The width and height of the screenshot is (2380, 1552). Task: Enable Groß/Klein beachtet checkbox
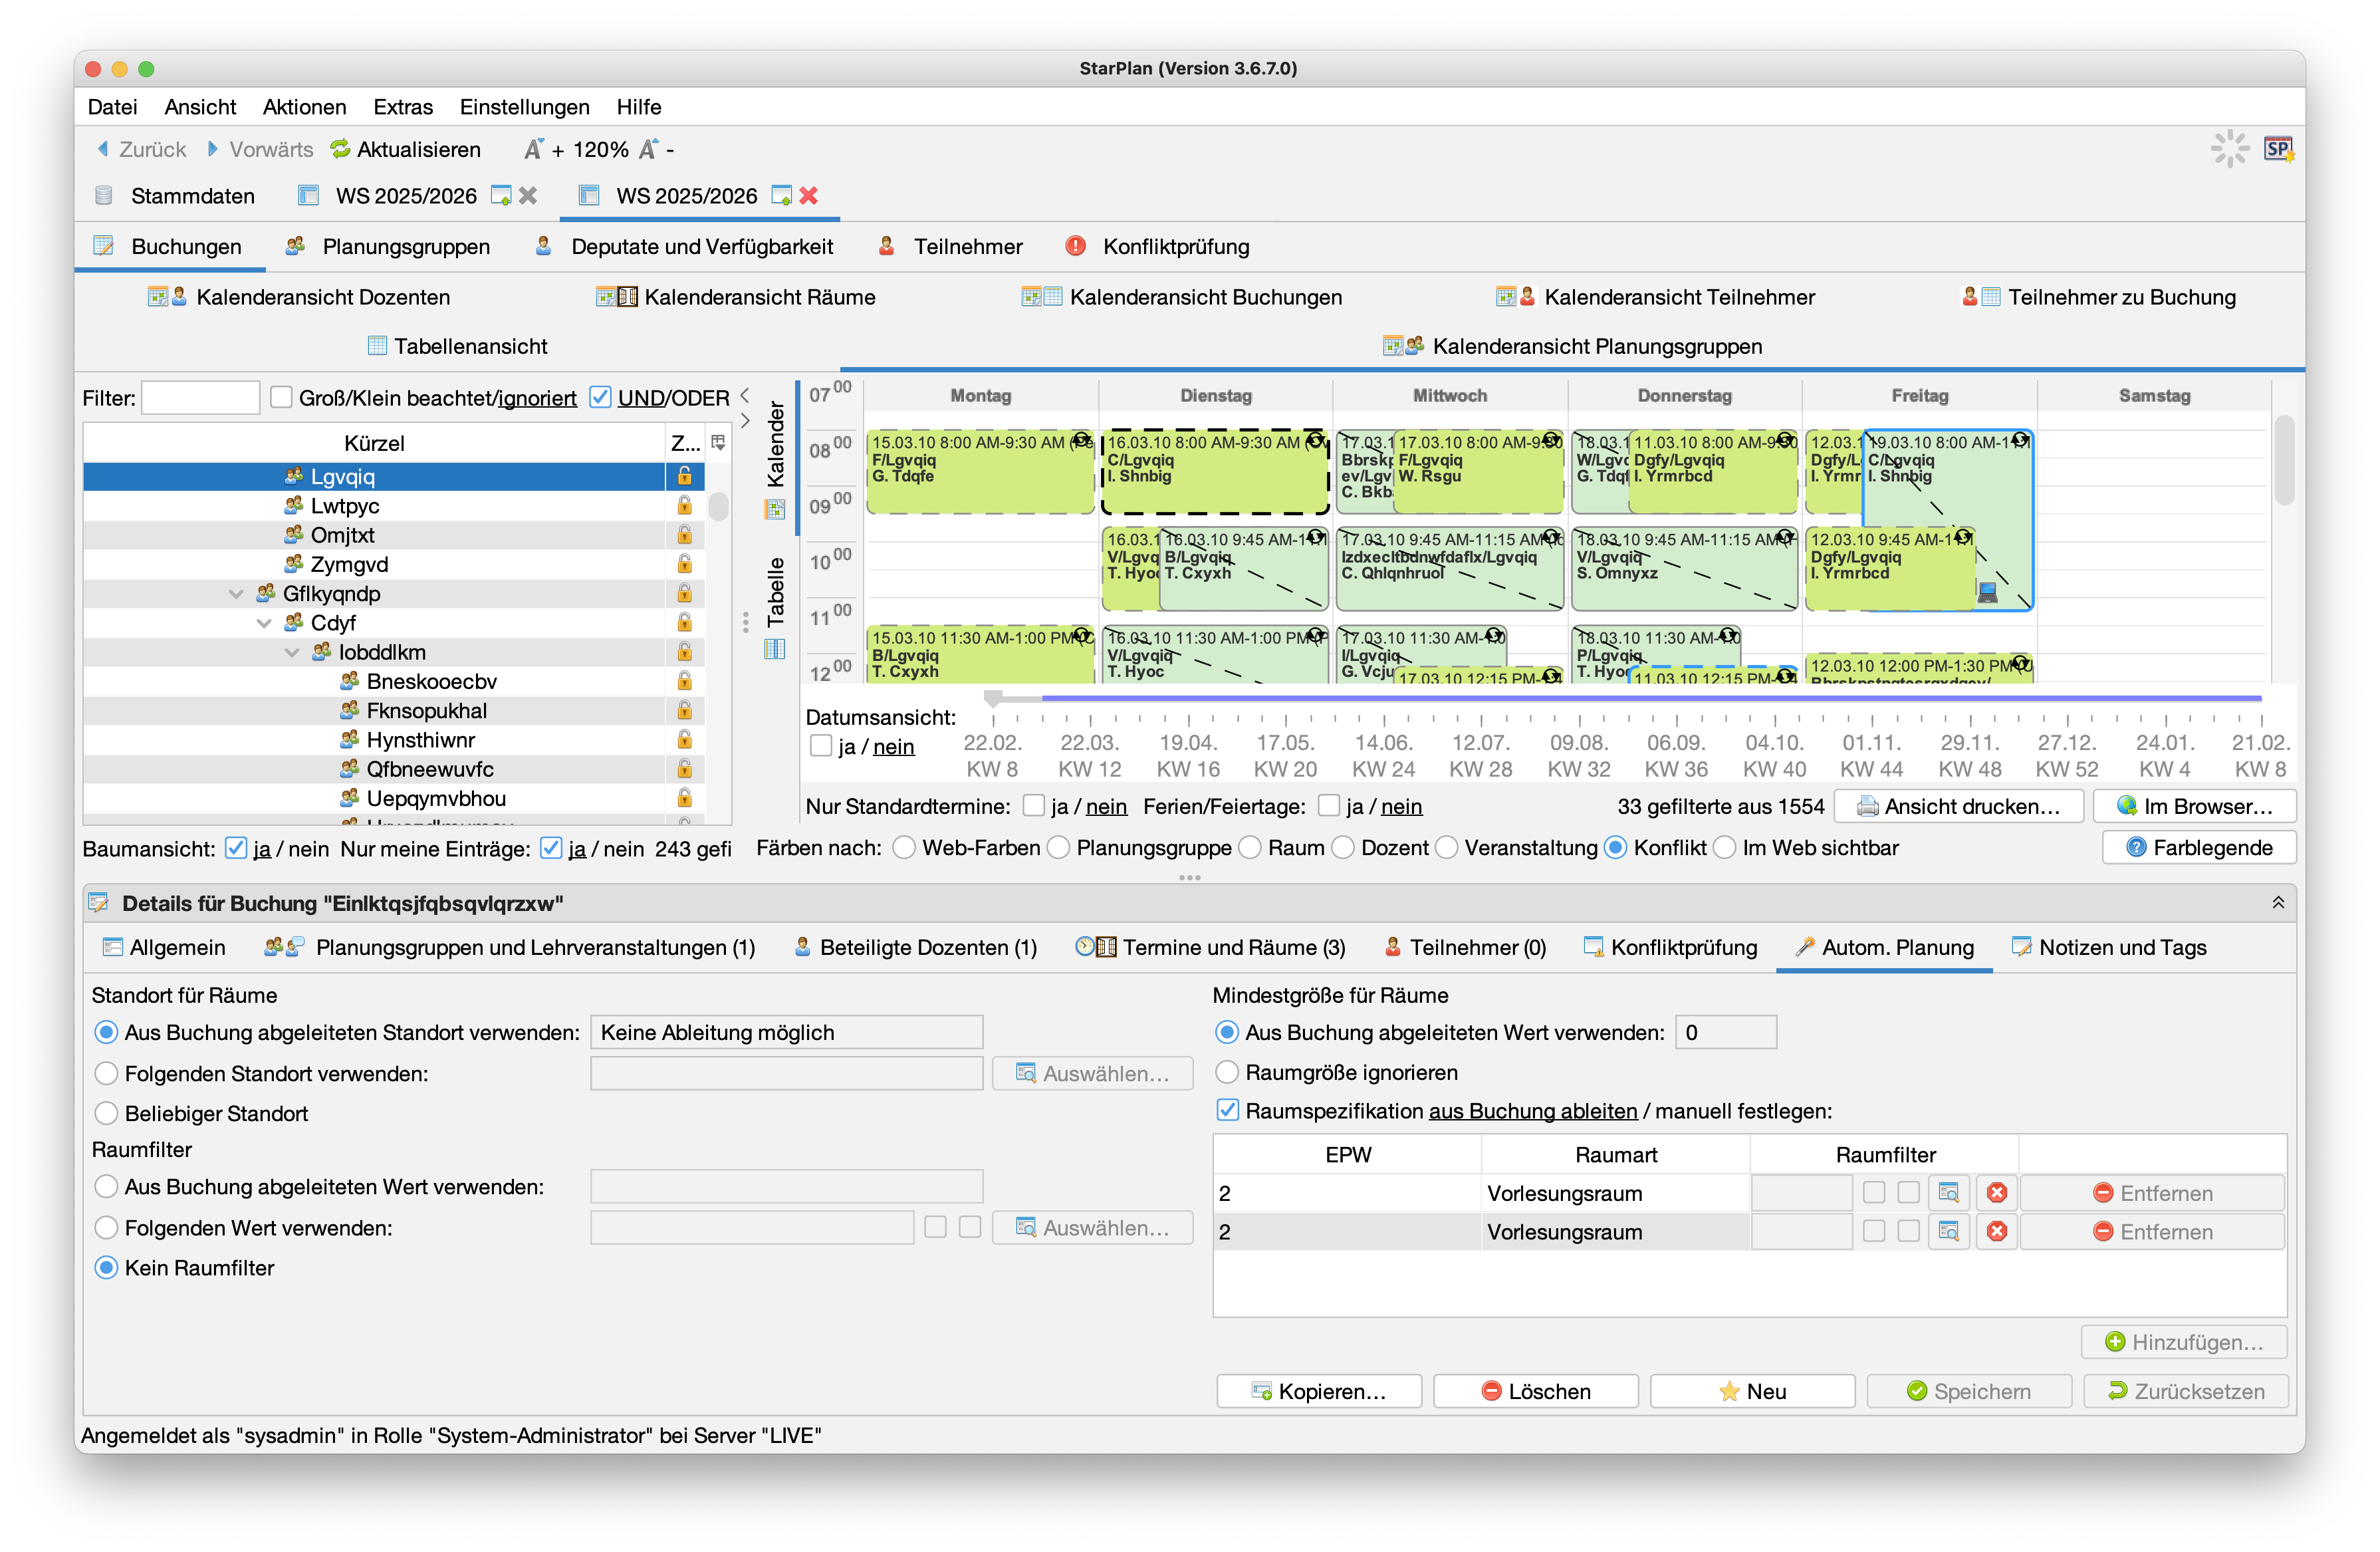(281, 398)
